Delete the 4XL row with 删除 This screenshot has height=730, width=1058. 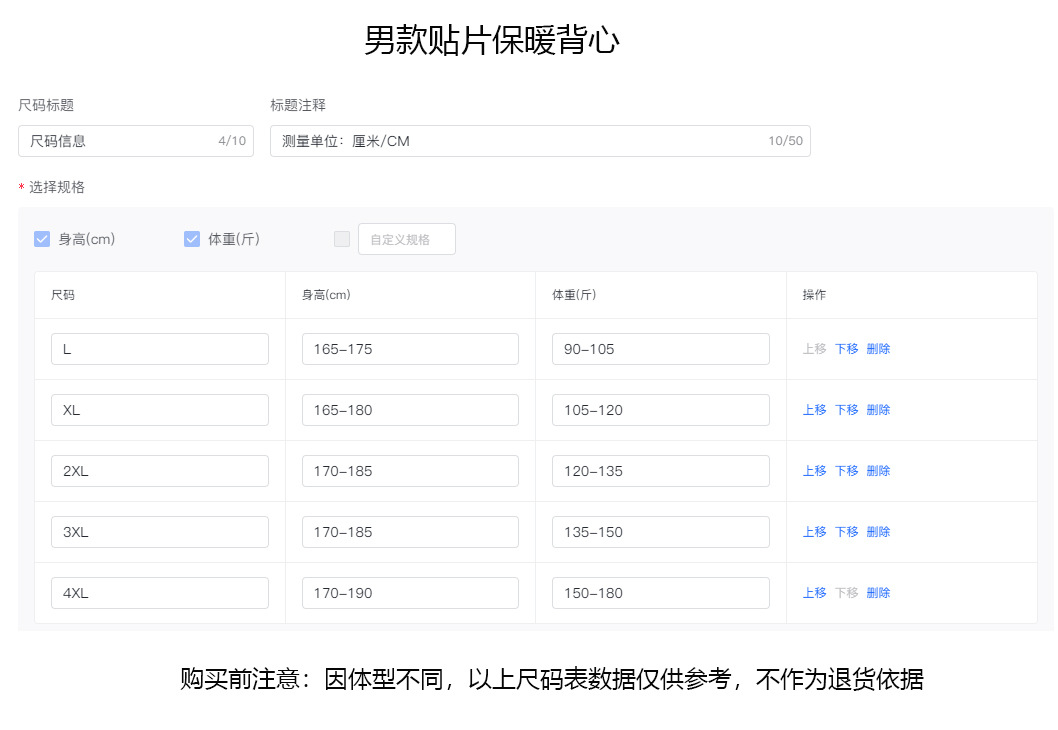click(877, 592)
